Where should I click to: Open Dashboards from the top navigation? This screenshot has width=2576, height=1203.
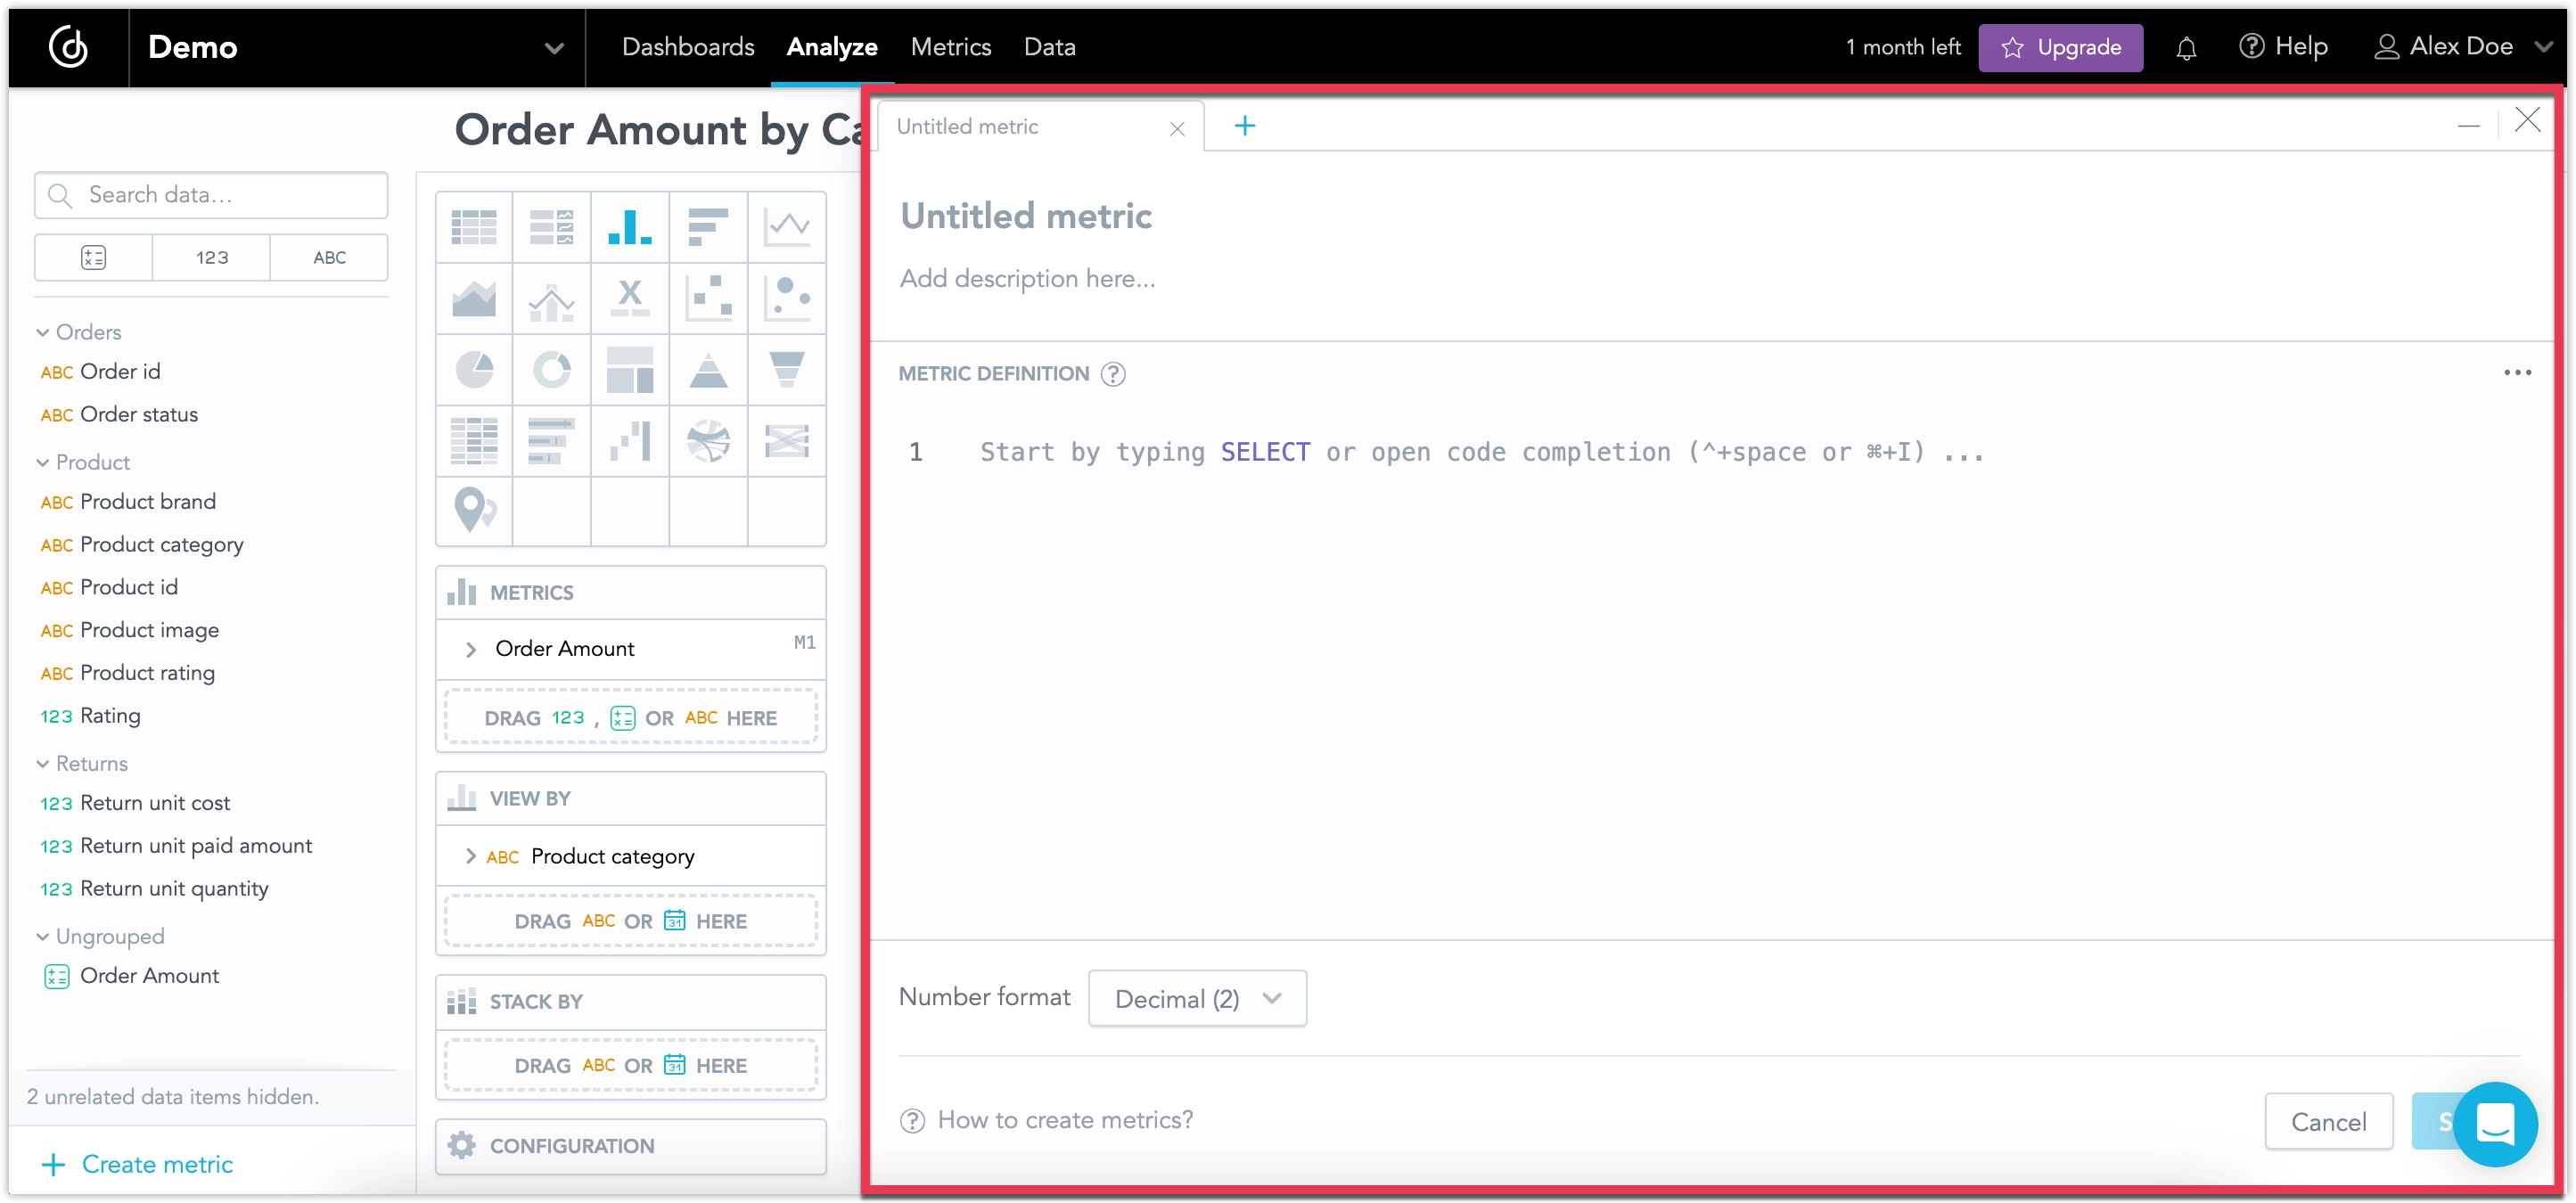(688, 46)
